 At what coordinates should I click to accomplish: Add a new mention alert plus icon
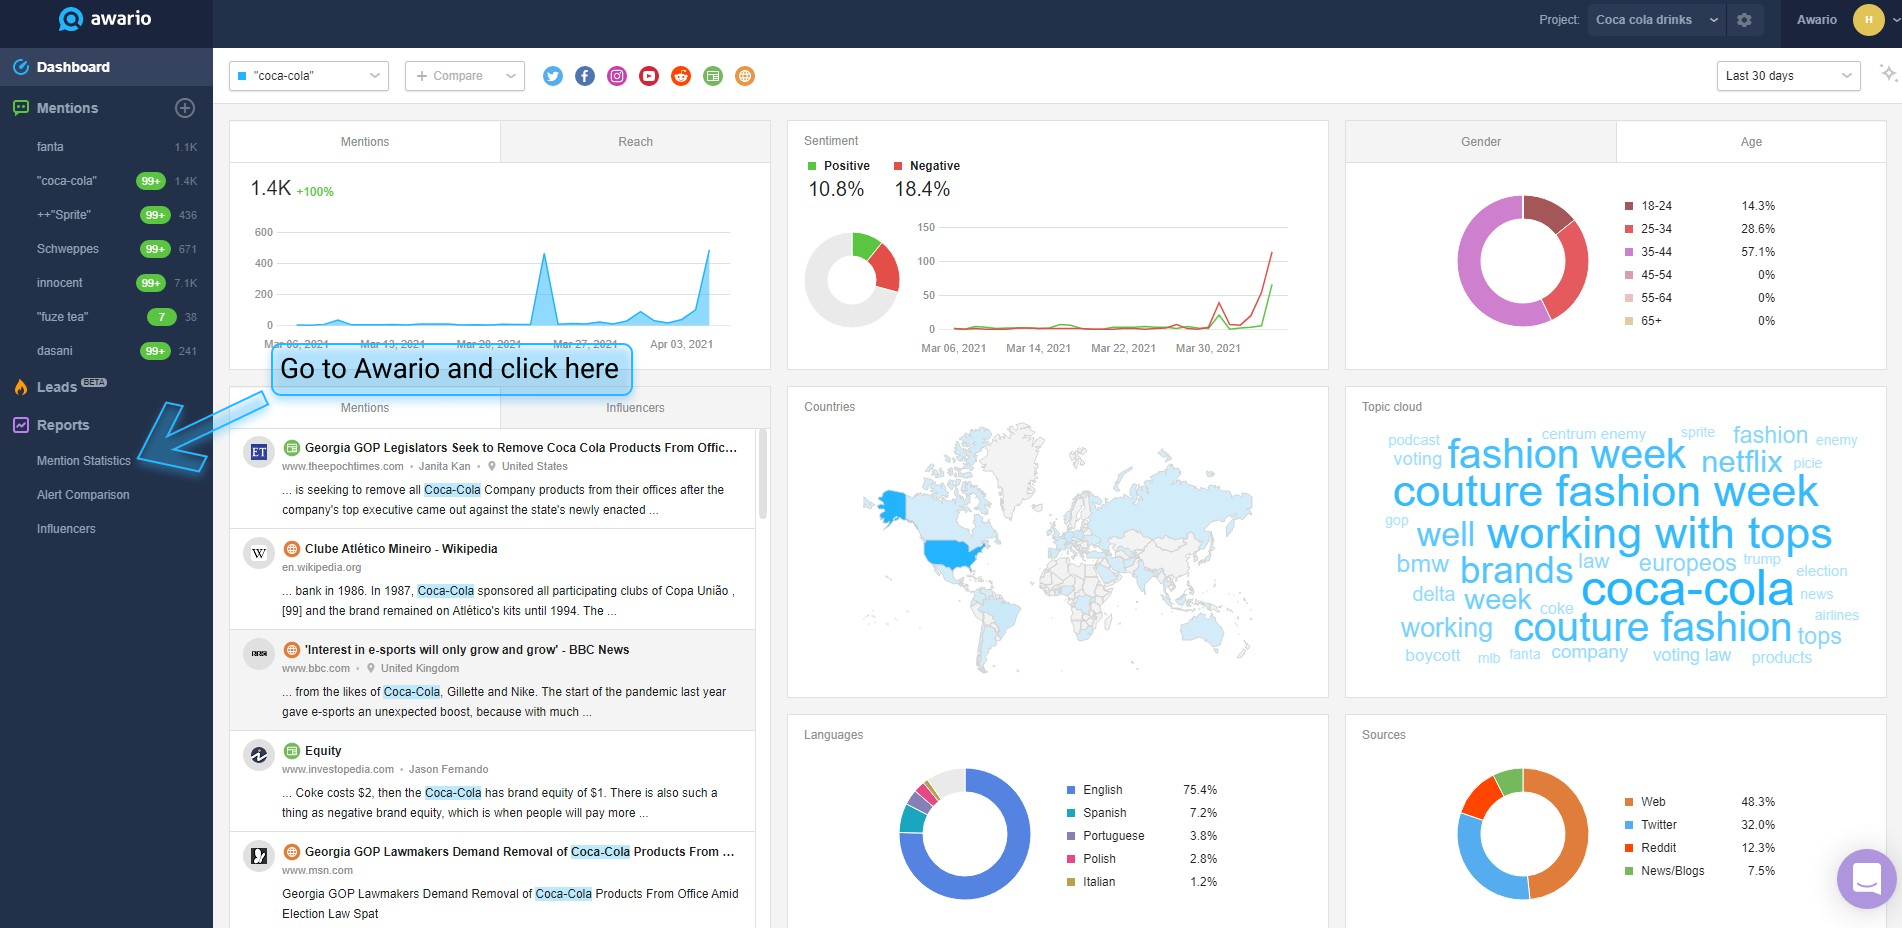185,108
